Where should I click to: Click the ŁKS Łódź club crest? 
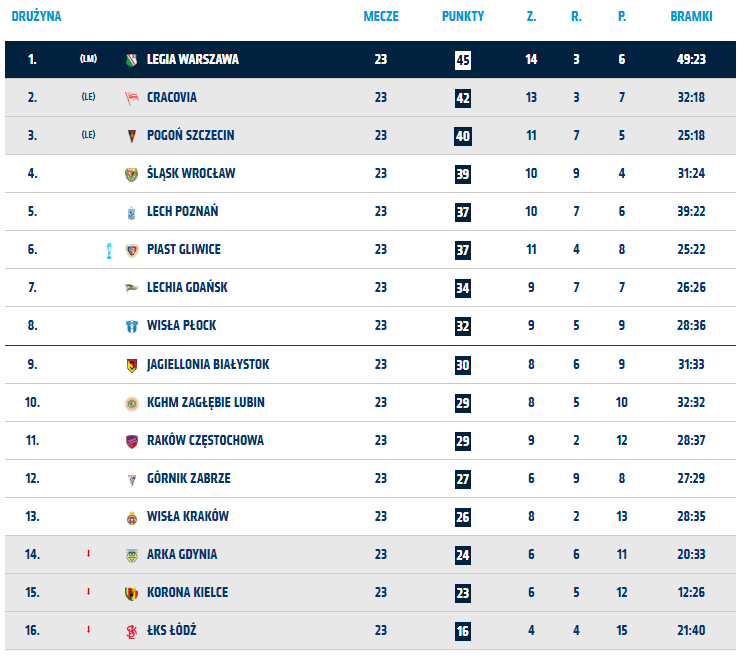pyautogui.click(x=132, y=631)
